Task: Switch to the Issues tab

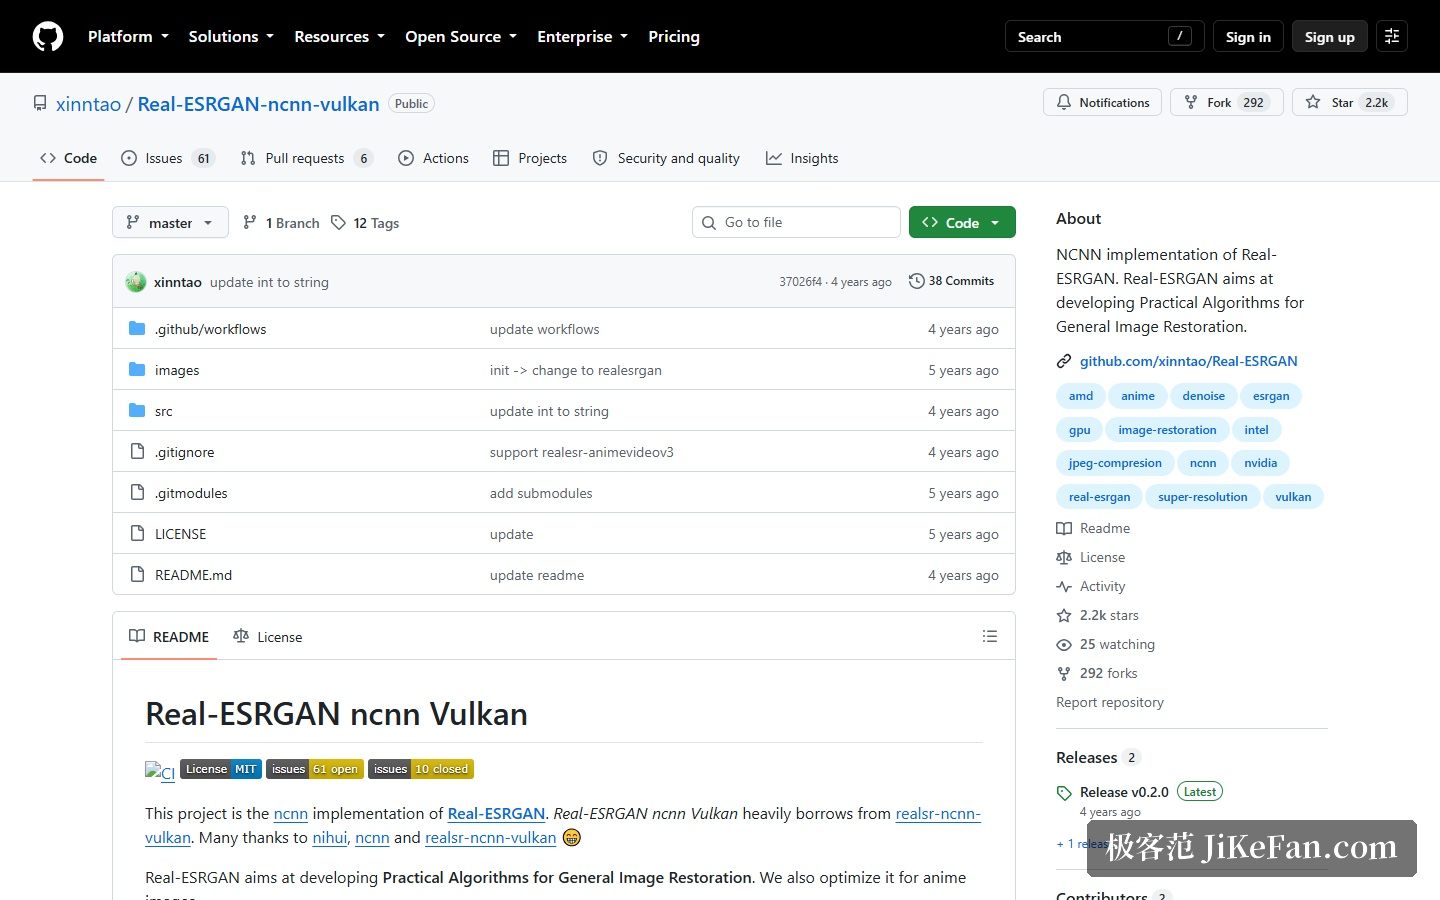Action: (167, 158)
